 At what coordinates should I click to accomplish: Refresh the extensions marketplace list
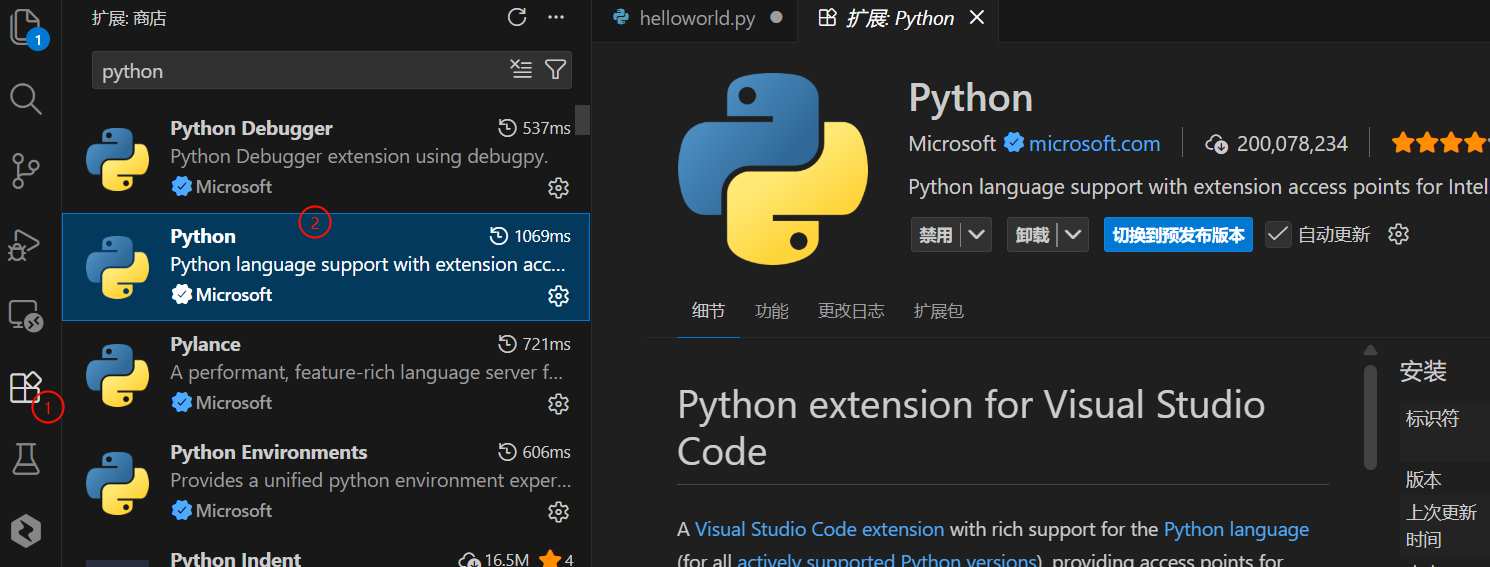click(517, 16)
